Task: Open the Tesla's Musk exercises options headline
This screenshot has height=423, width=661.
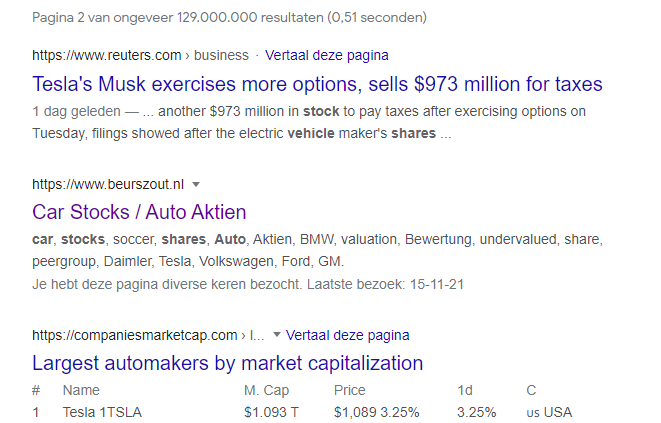Action: 317,83
